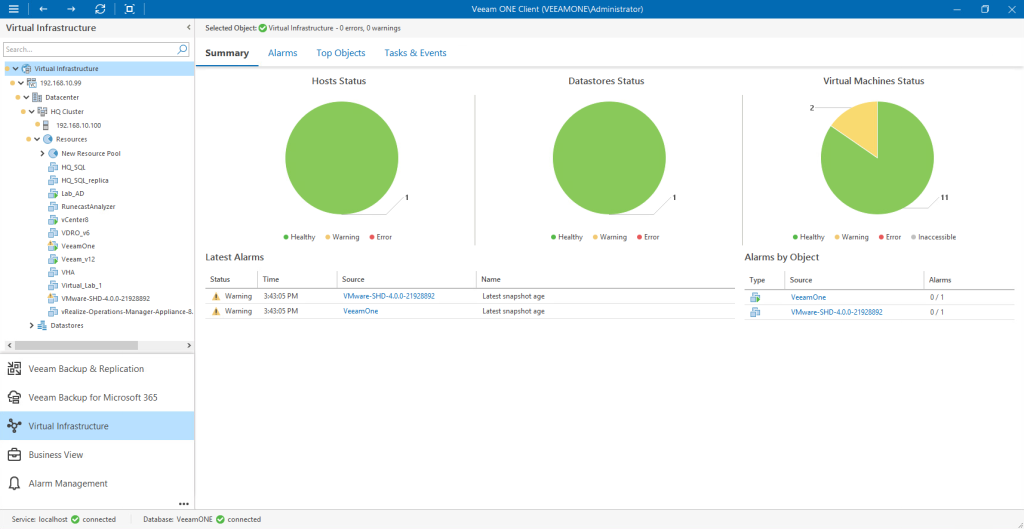The height and width of the screenshot is (529, 1024).
Task: Open the VeeamOne link in Latest Alarms
Action: pos(360,311)
